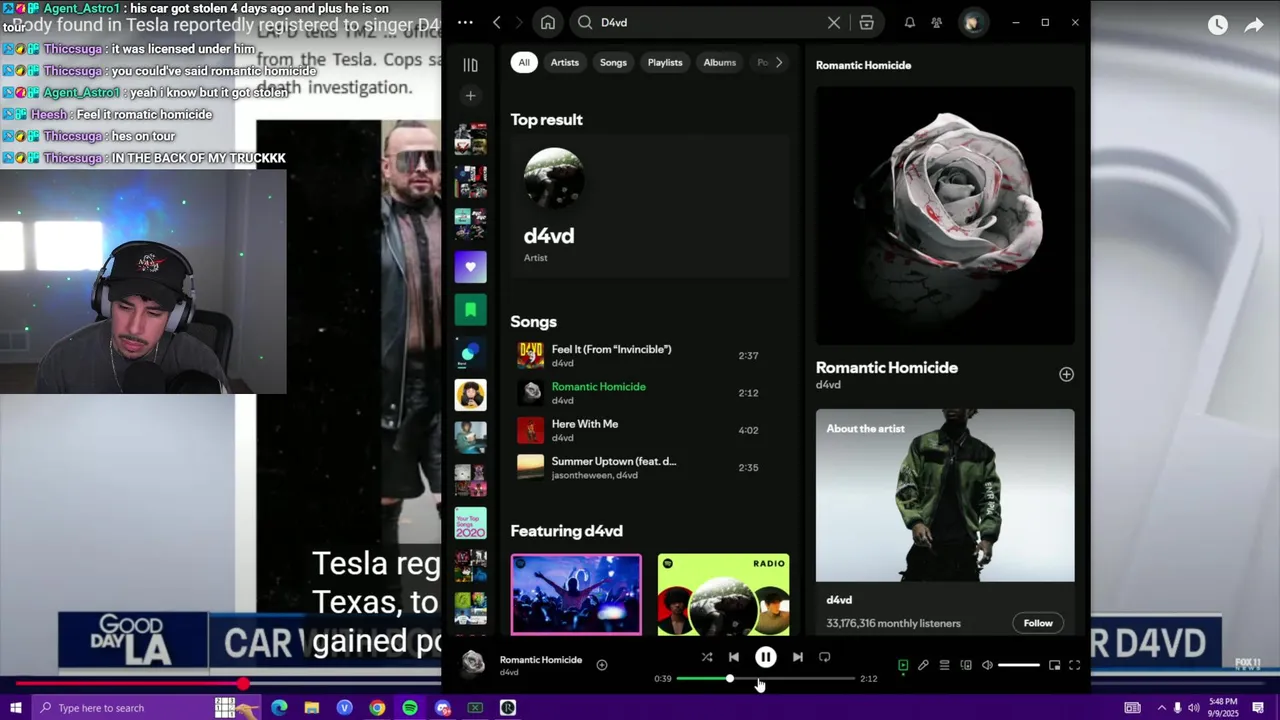Follow d4vd
This screenshot has width=1280, height=720.
(x=1038, y=623)
